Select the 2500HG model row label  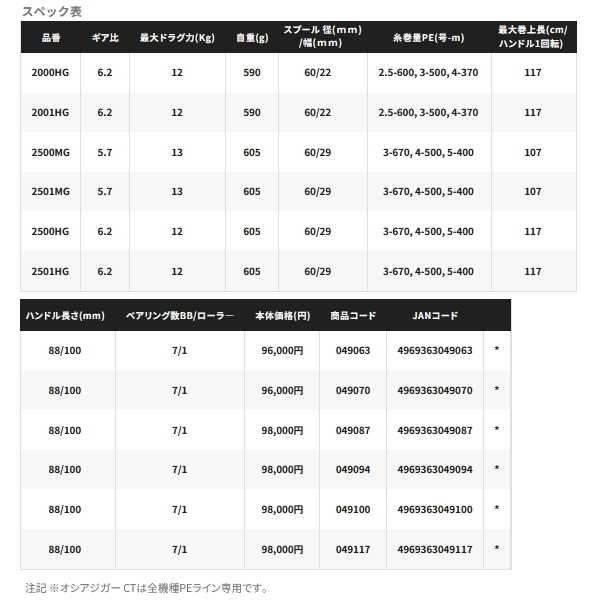(50, 232)
